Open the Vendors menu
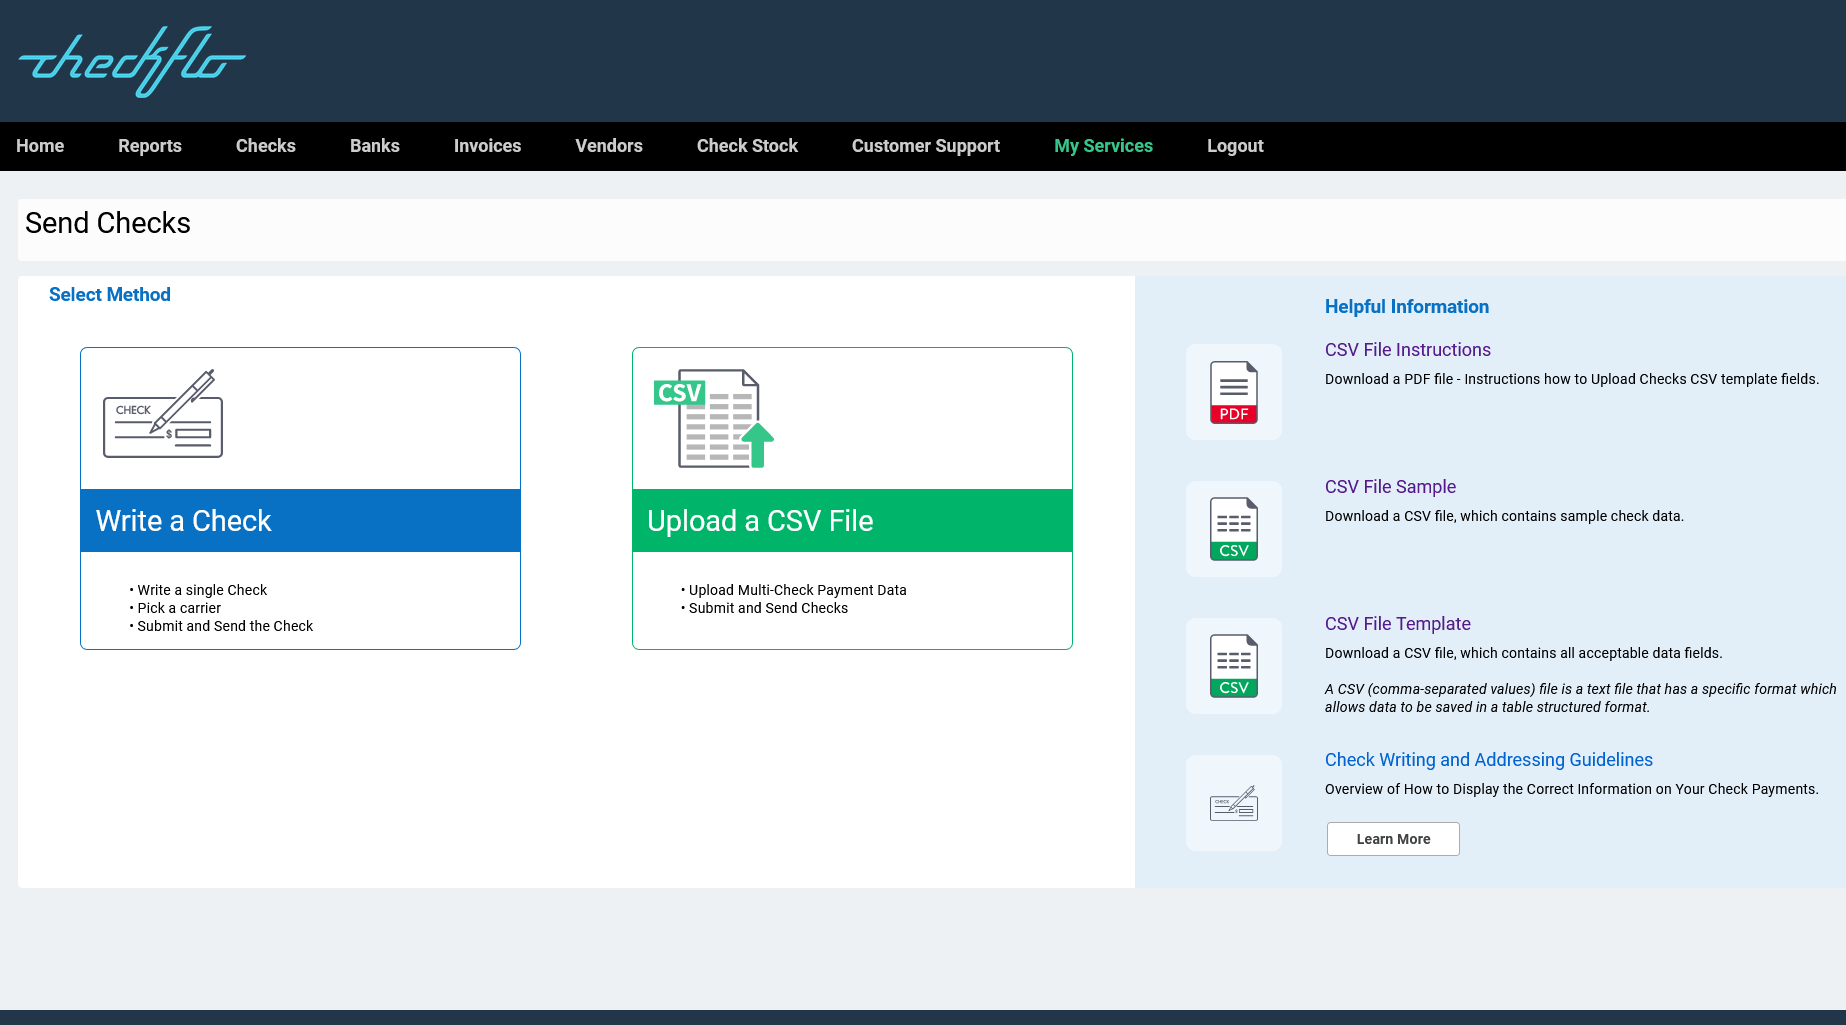Screen dimensions: 1846x1025 (609, 146)
